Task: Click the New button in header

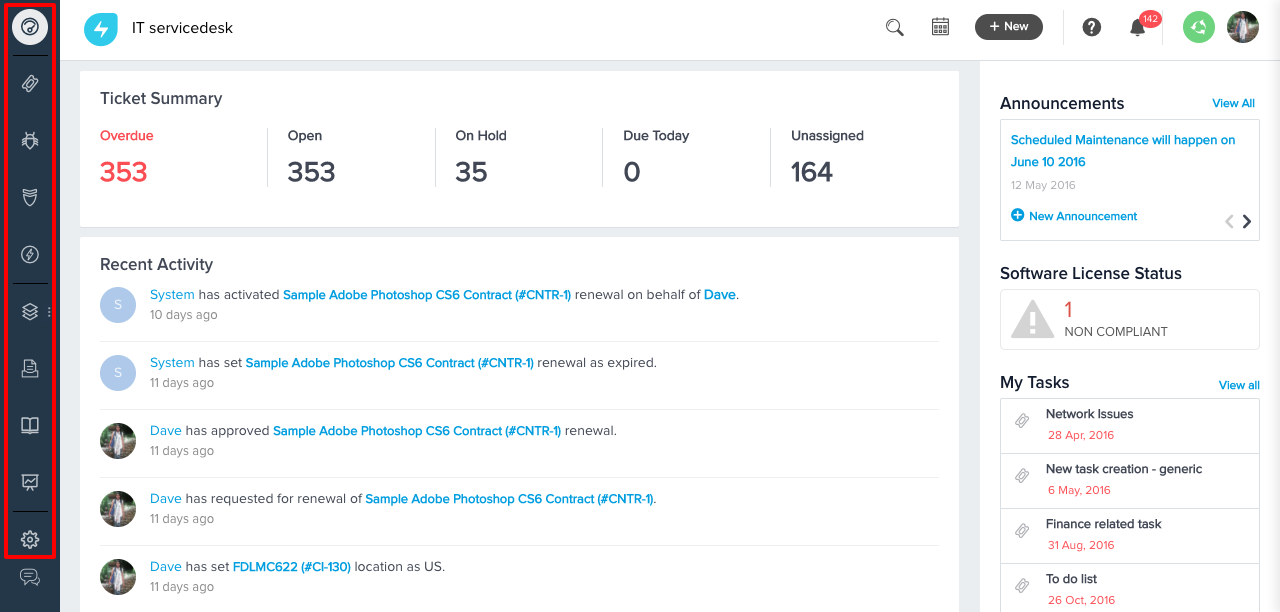Action: click(x=1008, y=27)
